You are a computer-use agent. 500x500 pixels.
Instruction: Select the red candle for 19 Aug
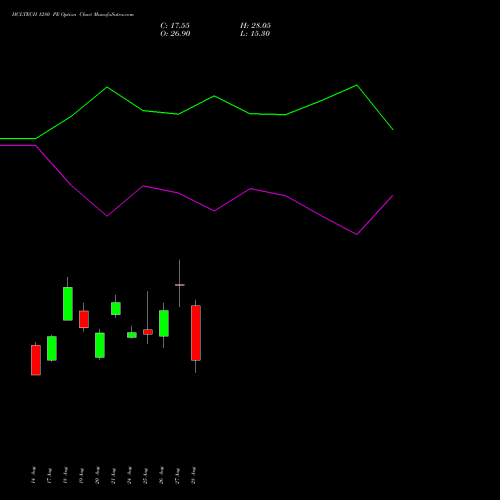pyautogui.click(x=84, y=319)
